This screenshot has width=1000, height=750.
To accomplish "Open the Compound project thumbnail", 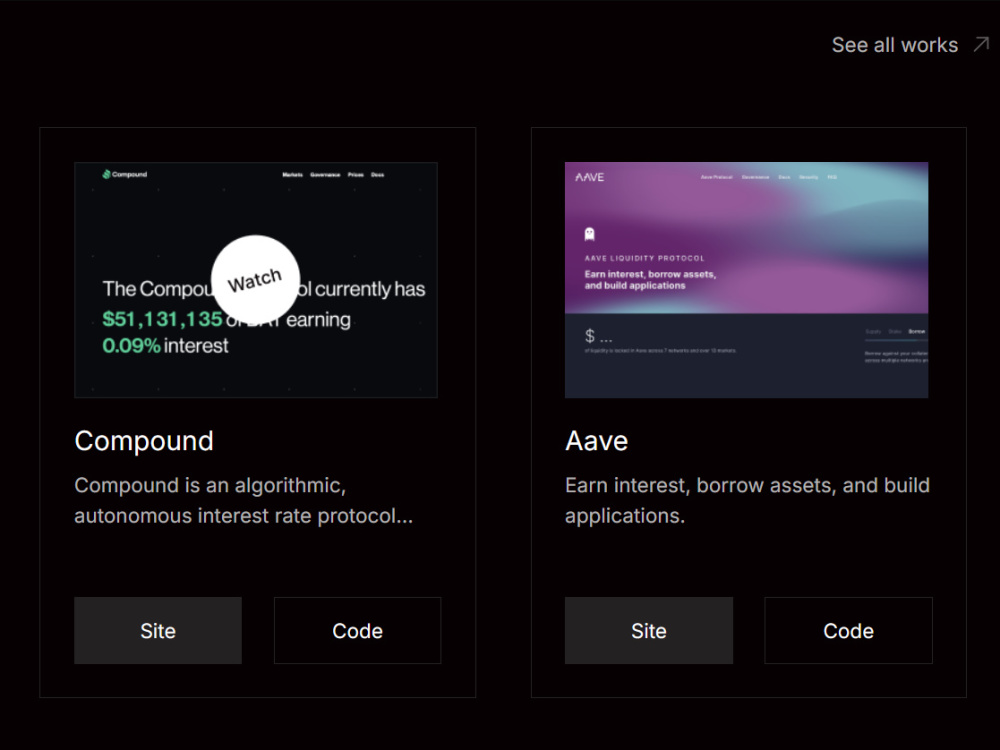I will (256, 280).
